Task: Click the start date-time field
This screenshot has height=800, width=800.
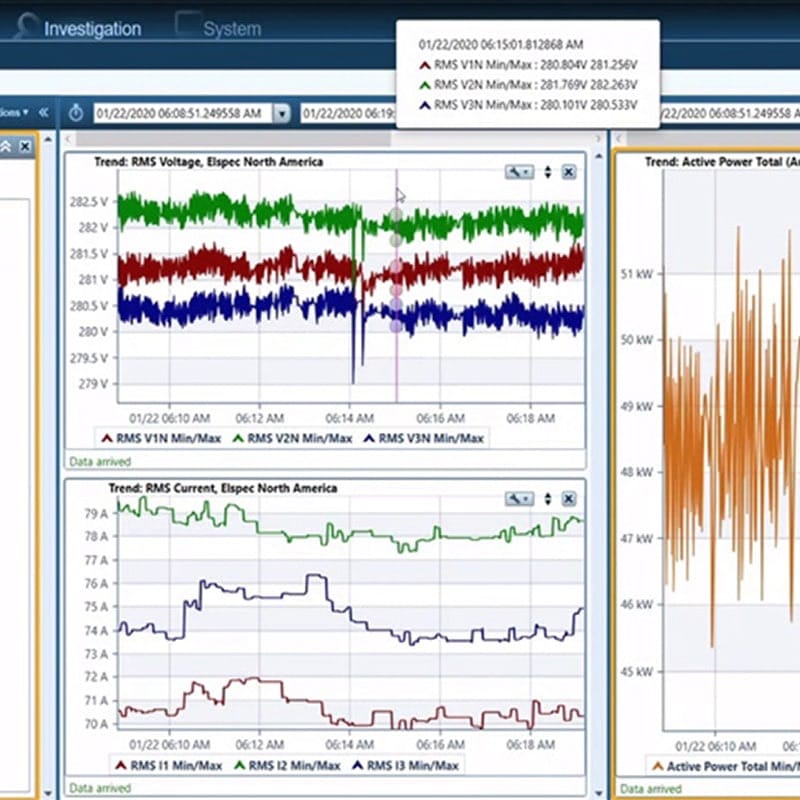Action: coord(180,114)
